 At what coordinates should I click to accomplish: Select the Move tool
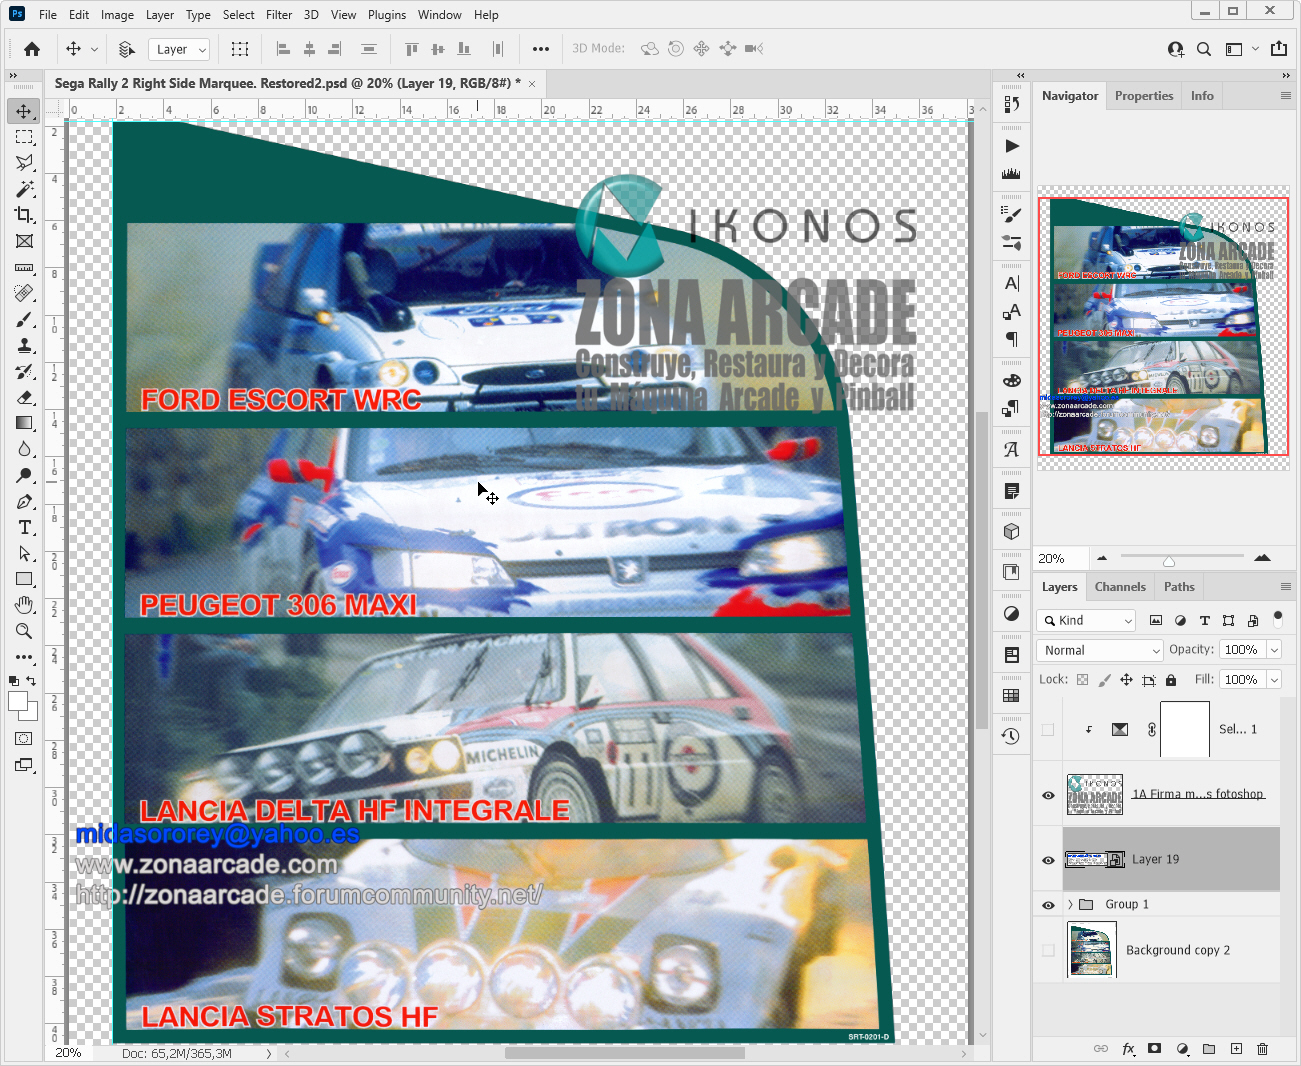(x=24, y=111)
